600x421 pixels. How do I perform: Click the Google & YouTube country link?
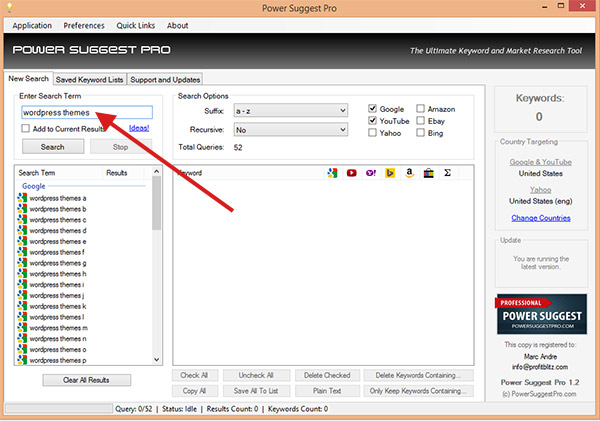pos(540,162)
